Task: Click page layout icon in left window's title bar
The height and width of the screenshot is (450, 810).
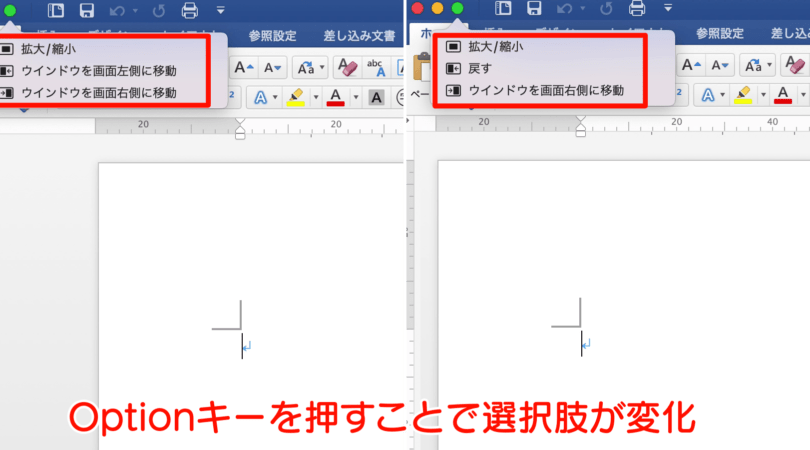Action: (x=56, y=10)
